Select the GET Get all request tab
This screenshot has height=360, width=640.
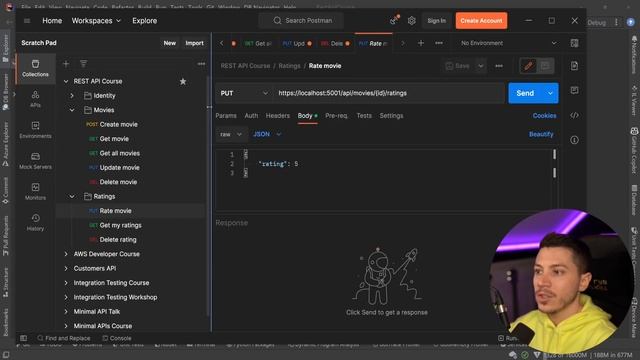point(258,44)
